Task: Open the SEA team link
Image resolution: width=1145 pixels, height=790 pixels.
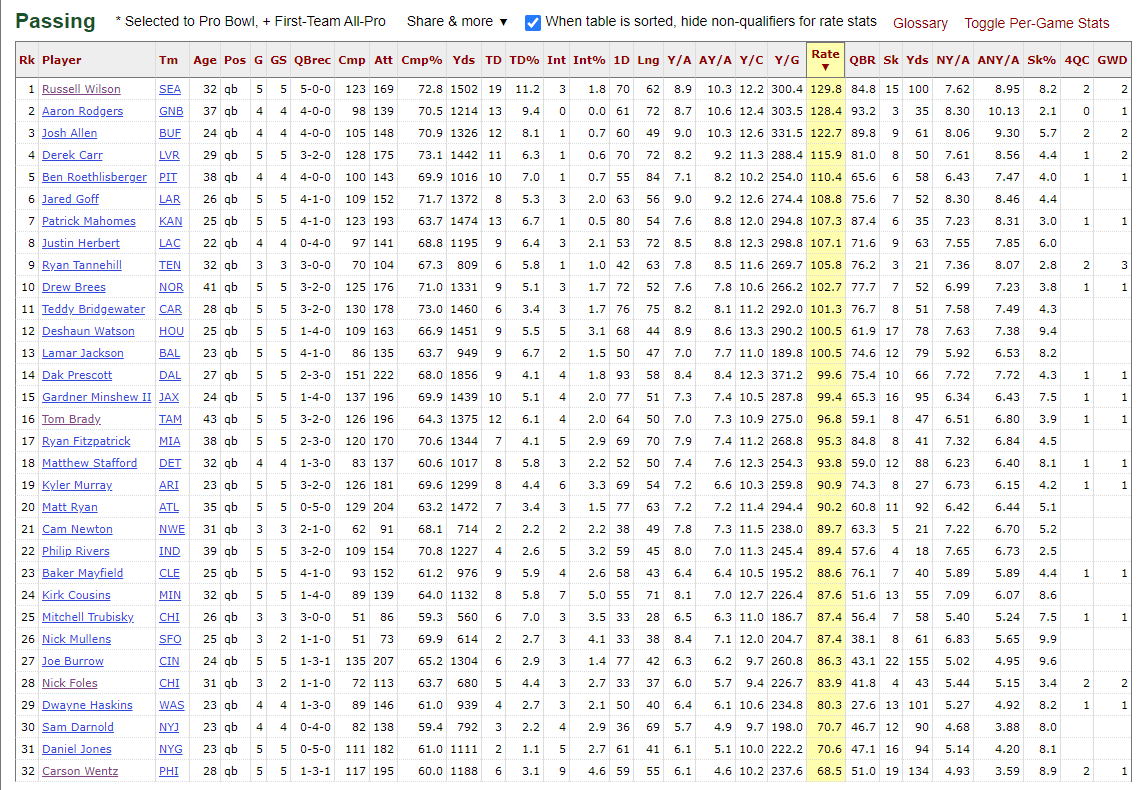Action: (x=170, y=89)
